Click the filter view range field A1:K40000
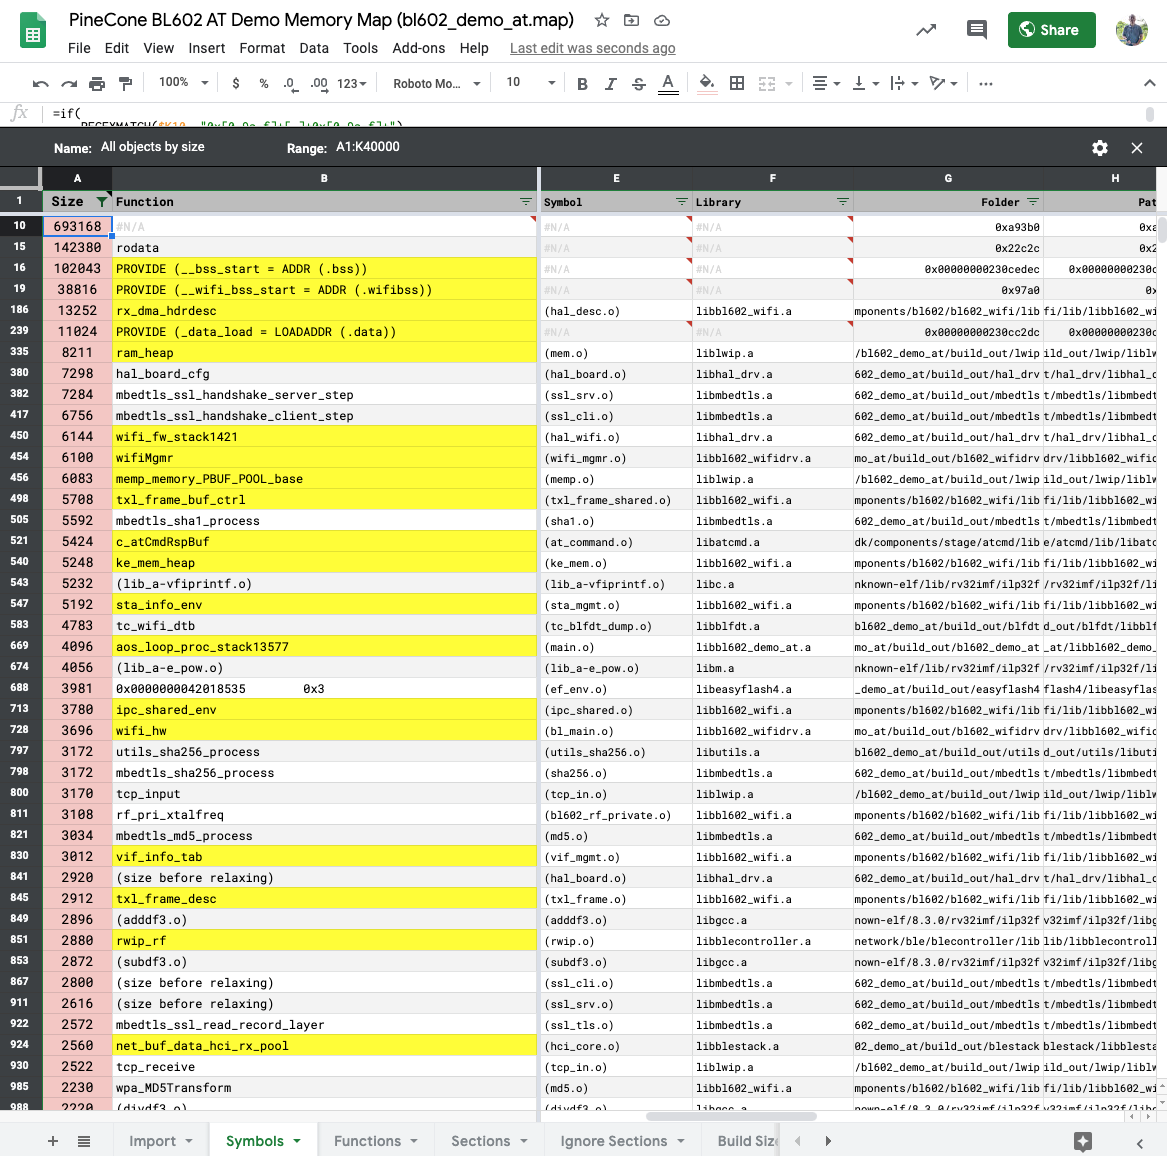 (368, 147)
